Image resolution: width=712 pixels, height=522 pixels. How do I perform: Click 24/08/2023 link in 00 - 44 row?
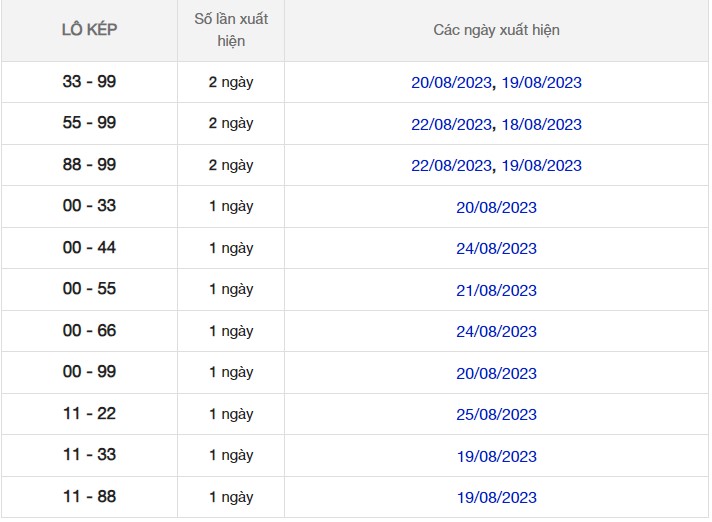(x=496, y=249)
